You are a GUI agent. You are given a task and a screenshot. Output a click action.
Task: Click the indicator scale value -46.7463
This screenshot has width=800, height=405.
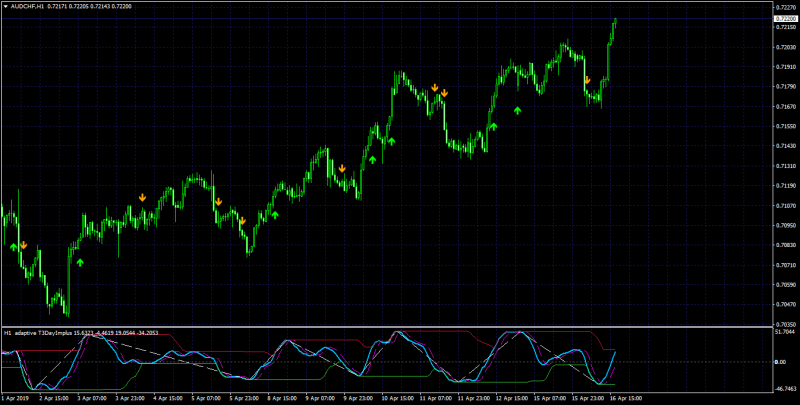coord(786,389)
